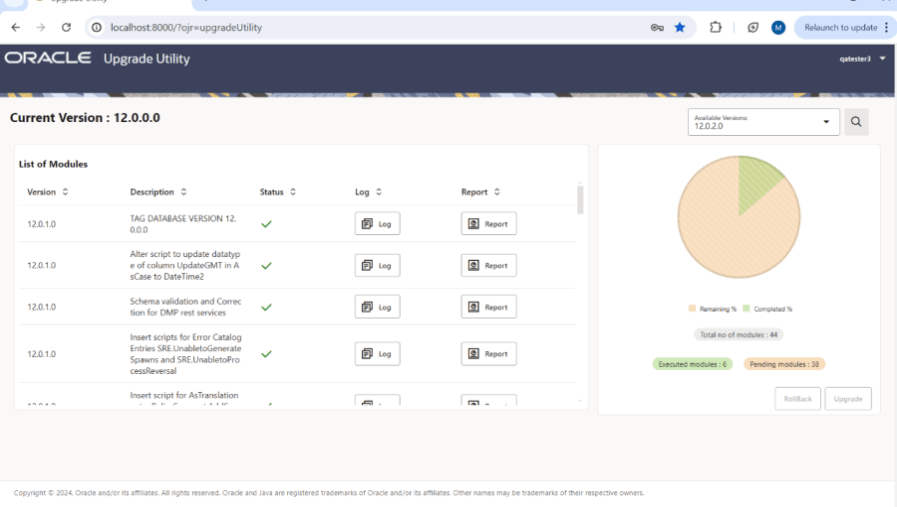Click the Executed modules : 6 badge
This screenshot has height=507, width=897.
[692, 364]
